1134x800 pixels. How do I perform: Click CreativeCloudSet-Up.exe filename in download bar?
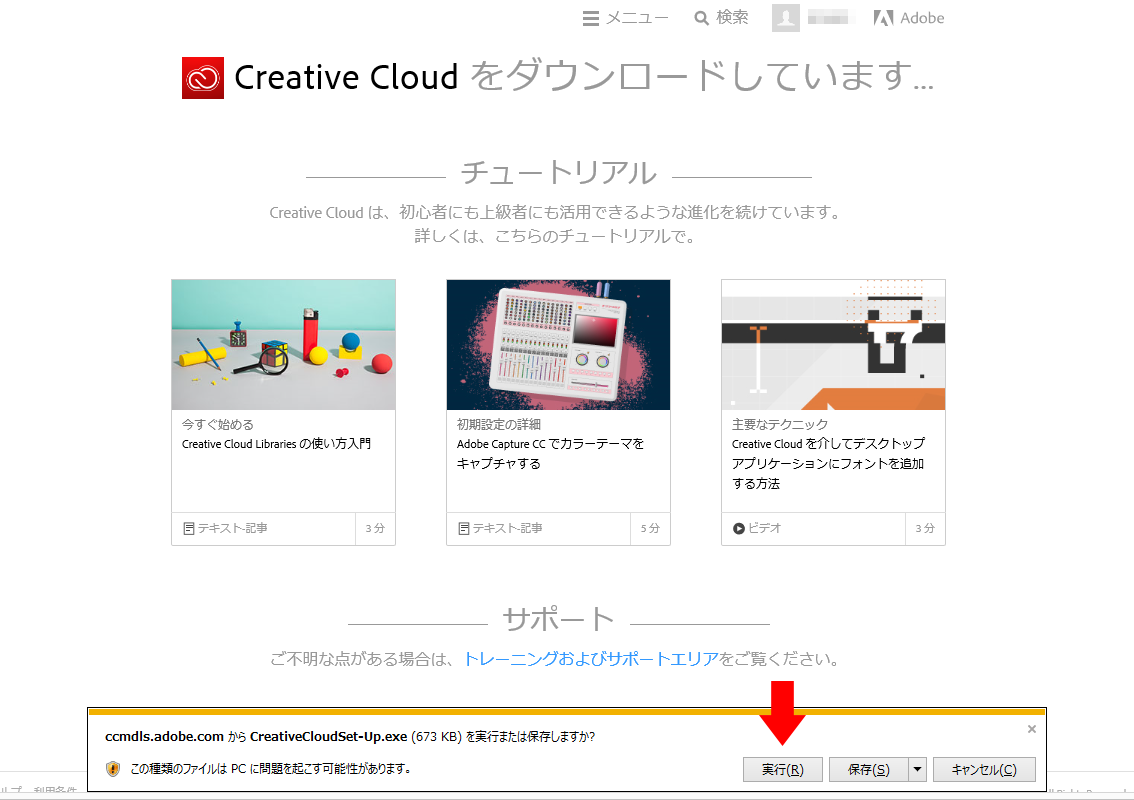point(328,736)
